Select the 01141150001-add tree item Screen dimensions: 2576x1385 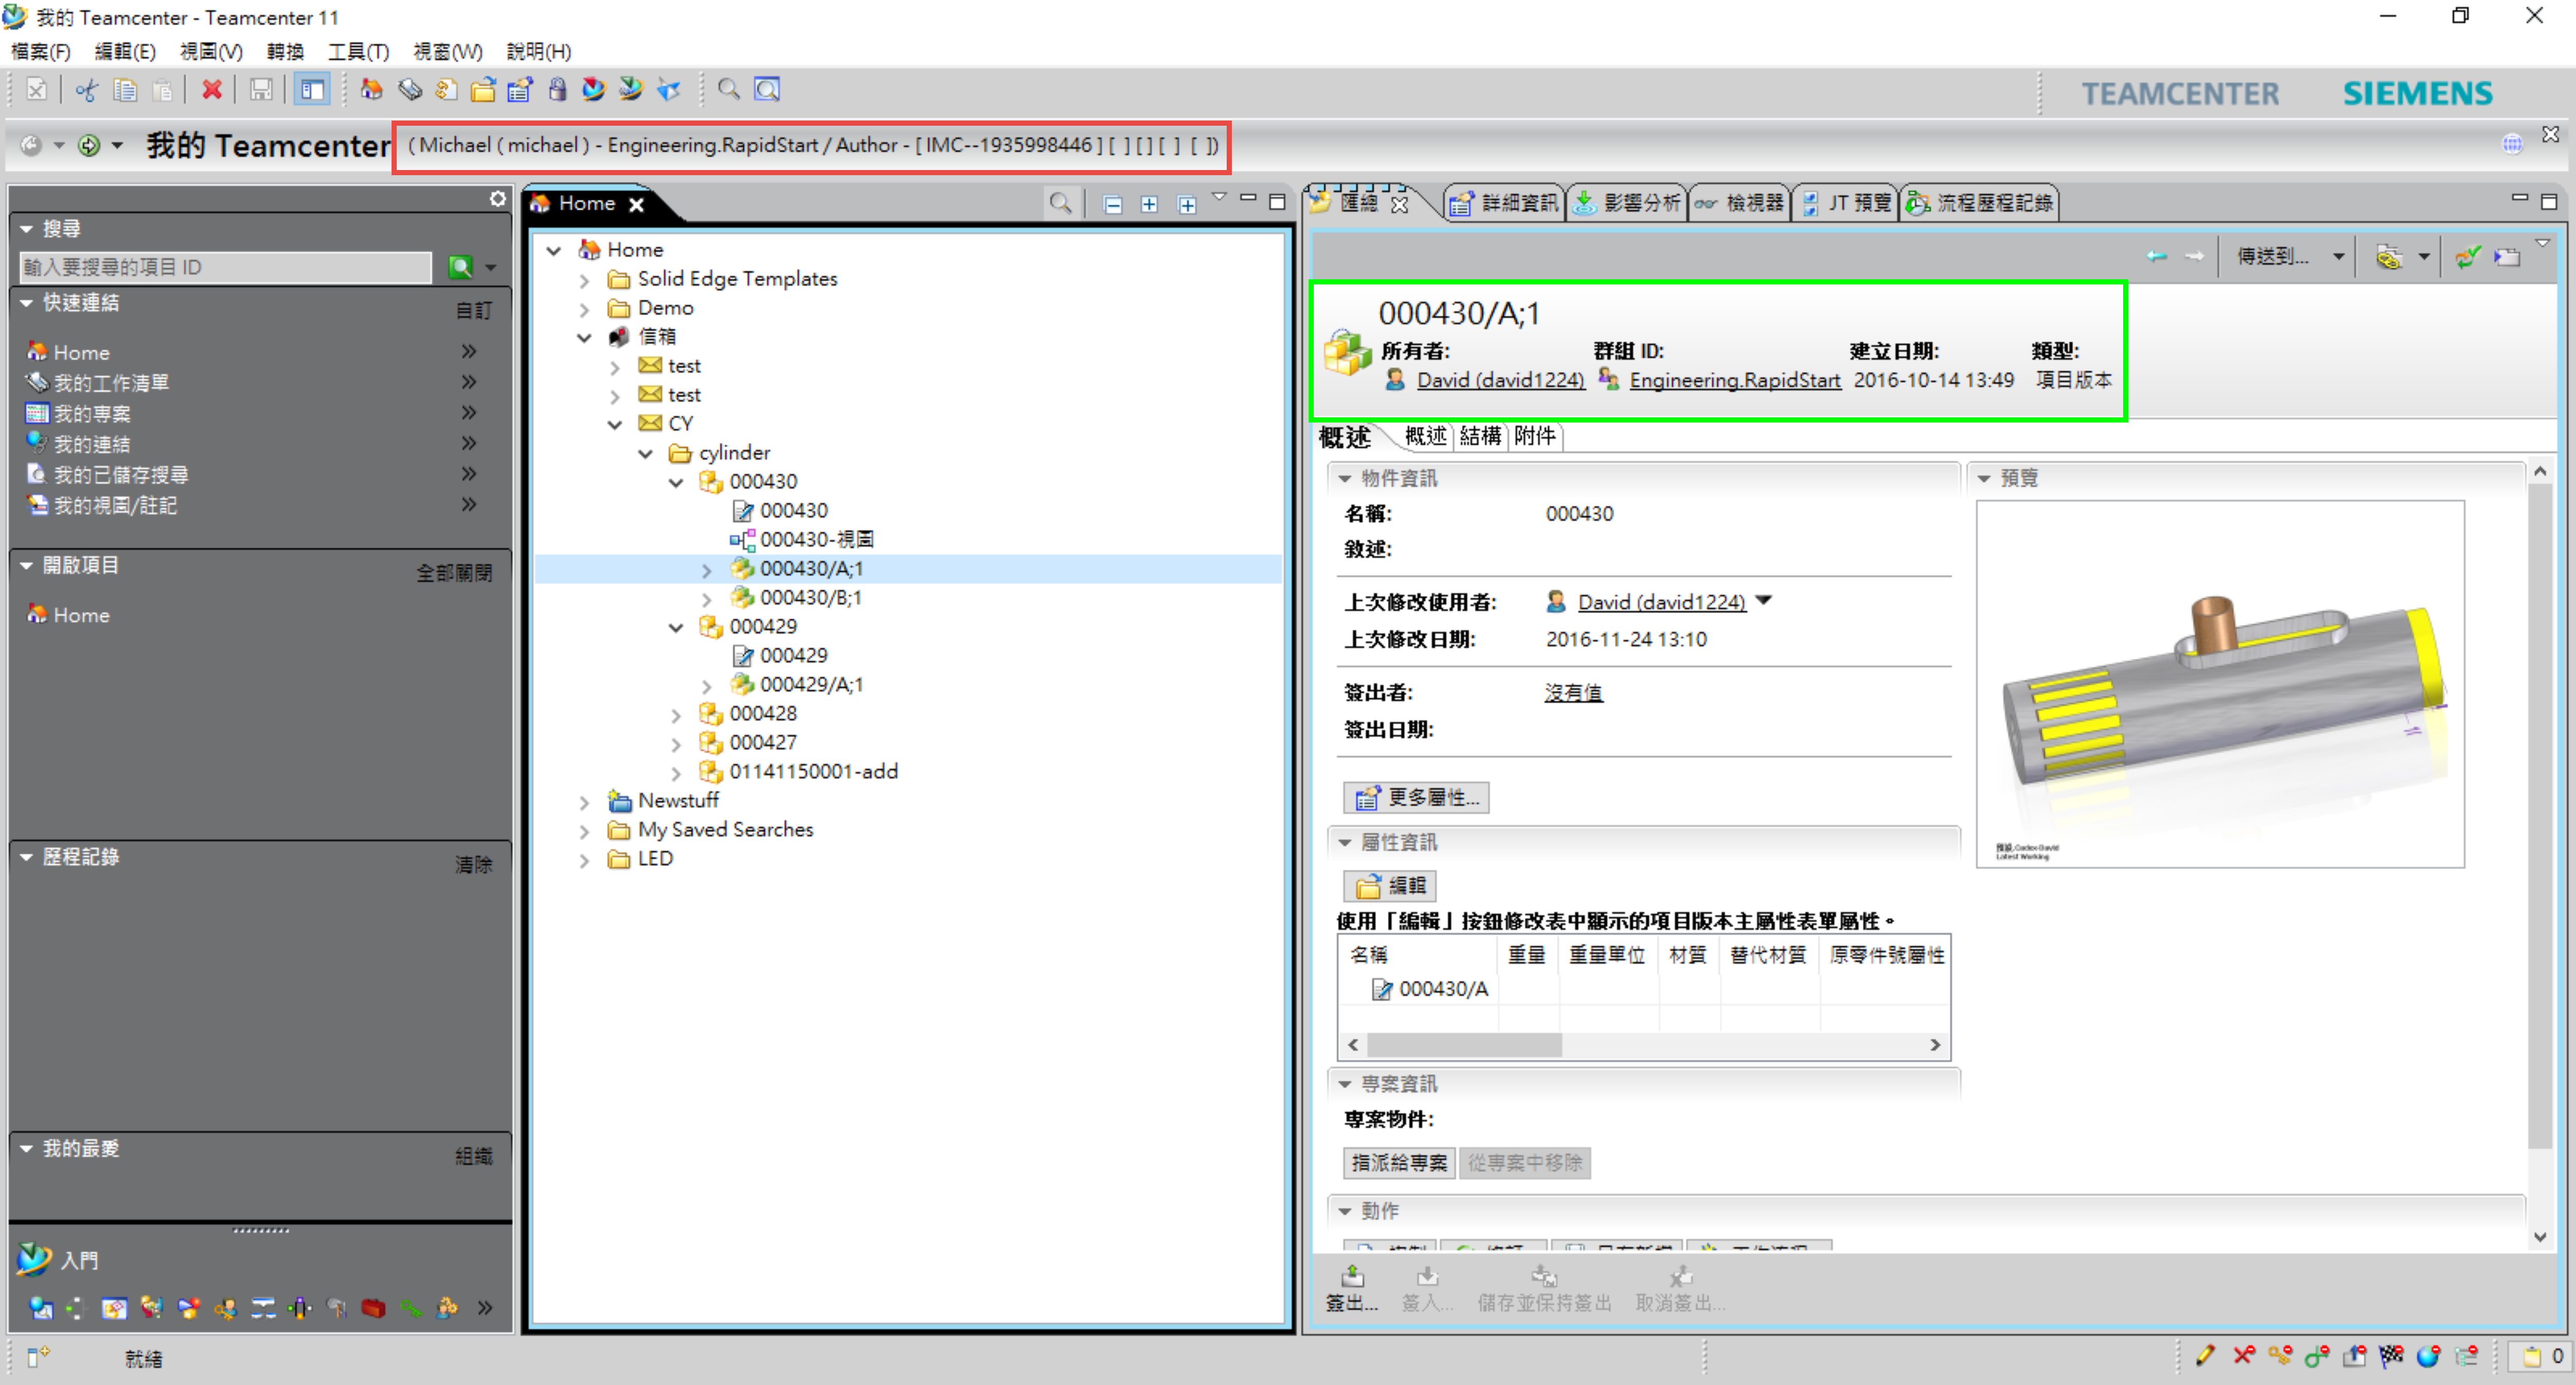coord(813,772)
